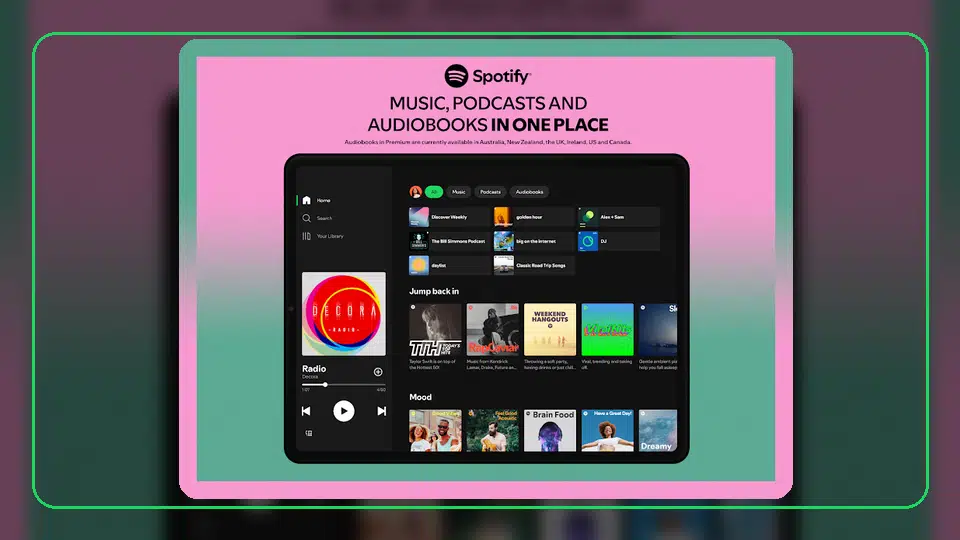Select the Music filter chip
The width and height of the screenshot is (960, 540).
(459, 192)
